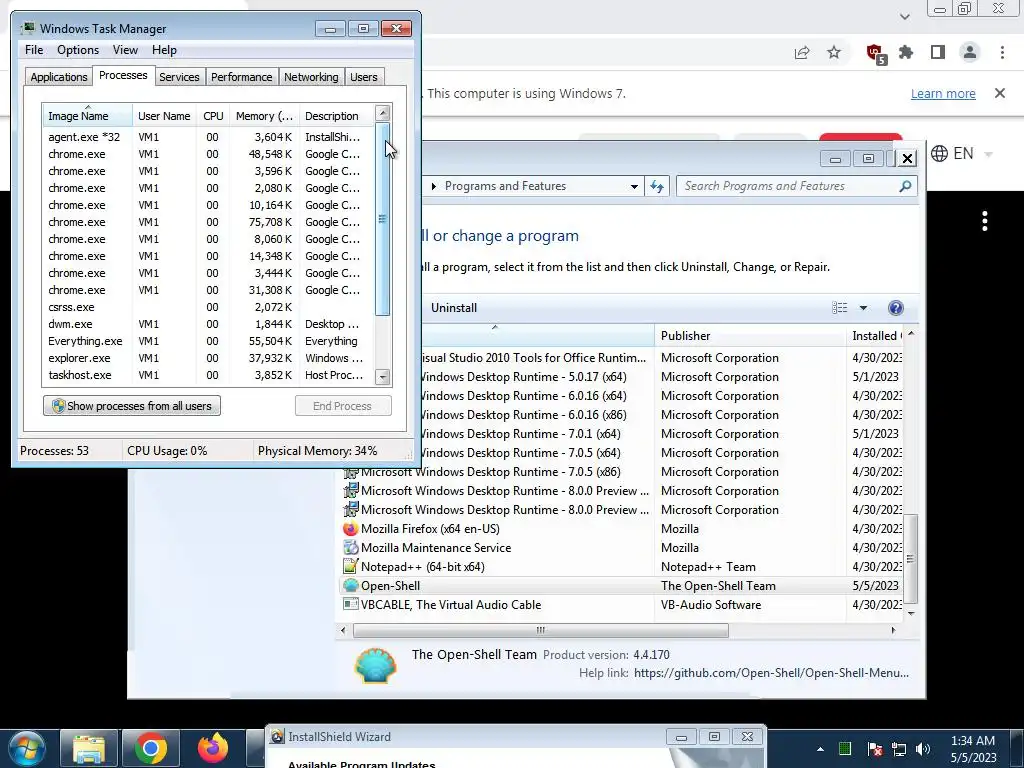1024x768 pixels.
Task: Click the green square tray icon
Action: pyautogui.click(x=844, y=749)
